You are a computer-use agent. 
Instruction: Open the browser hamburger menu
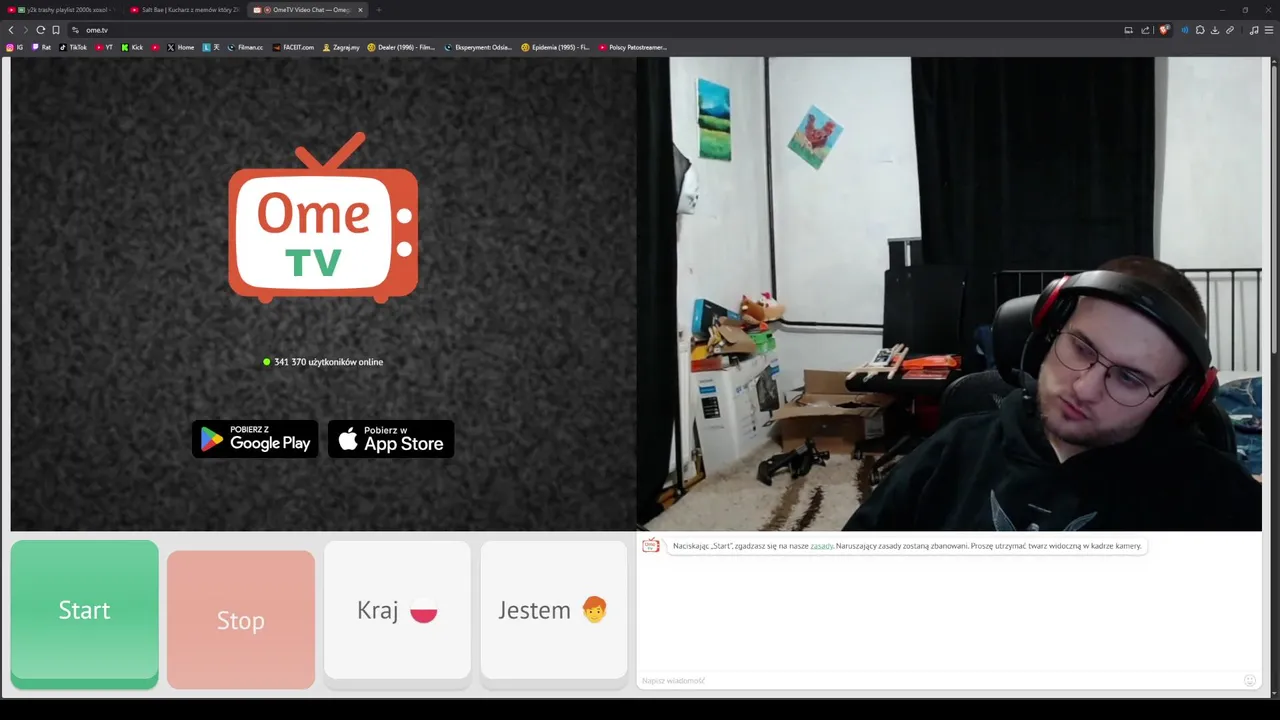pyautogui.click(x=1269, y=30)
